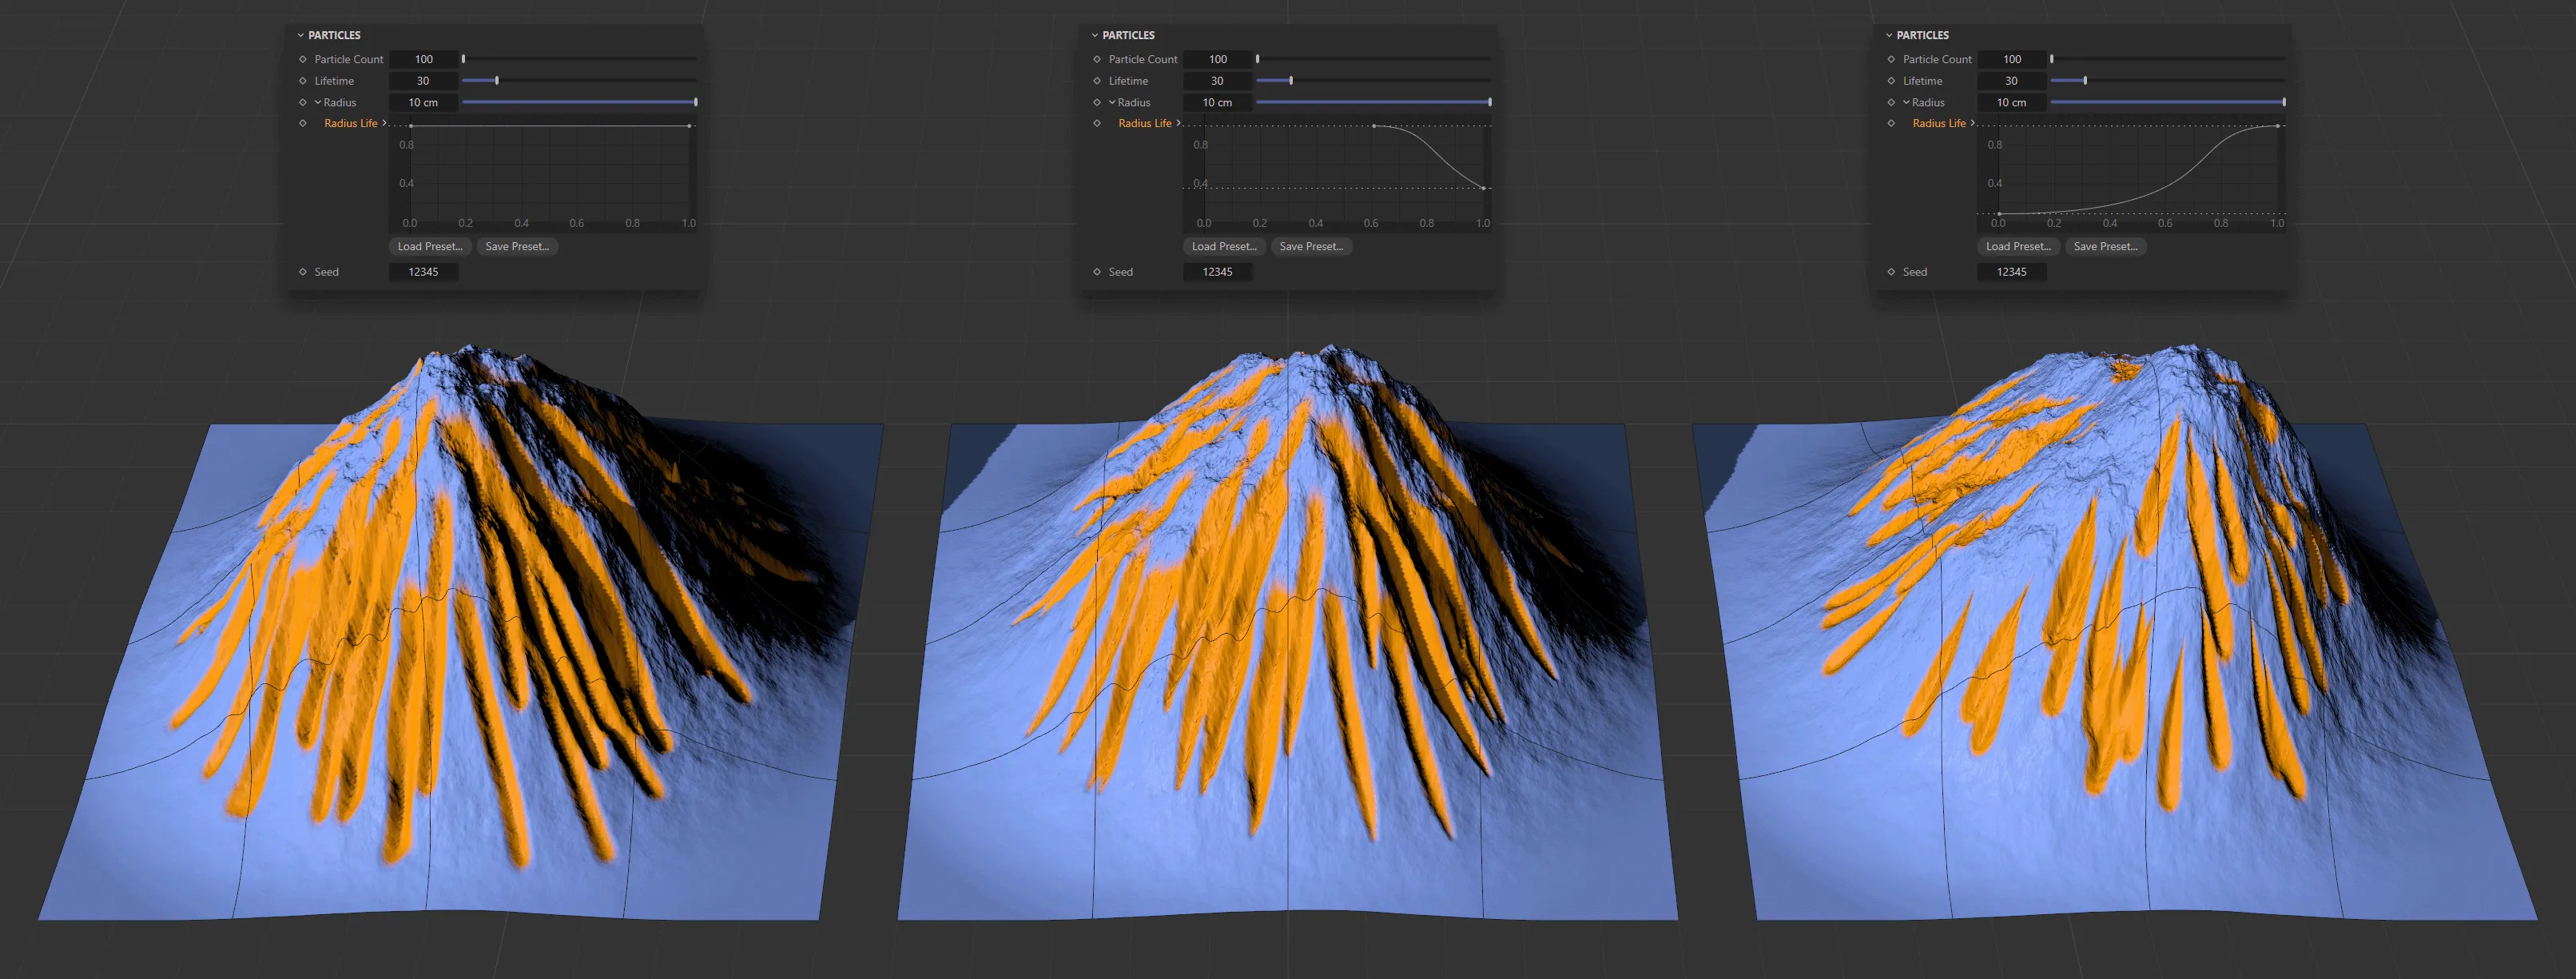Image resolution: width=2576 pixels, height=979 pixels.
Task: Click the Seed keyframe diamond in the left panel
Action: click(x=304, y=271)
